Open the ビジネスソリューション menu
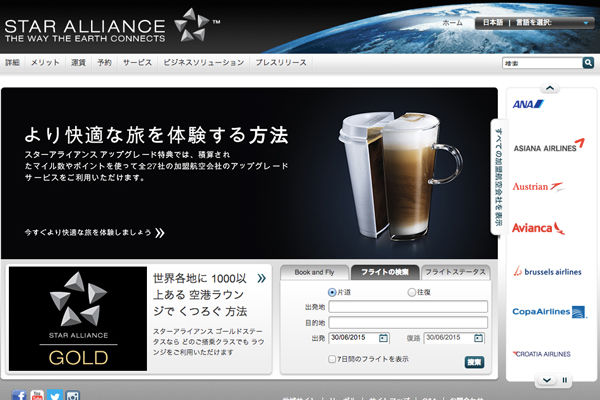The image size is (600, 400). (204, 62)
